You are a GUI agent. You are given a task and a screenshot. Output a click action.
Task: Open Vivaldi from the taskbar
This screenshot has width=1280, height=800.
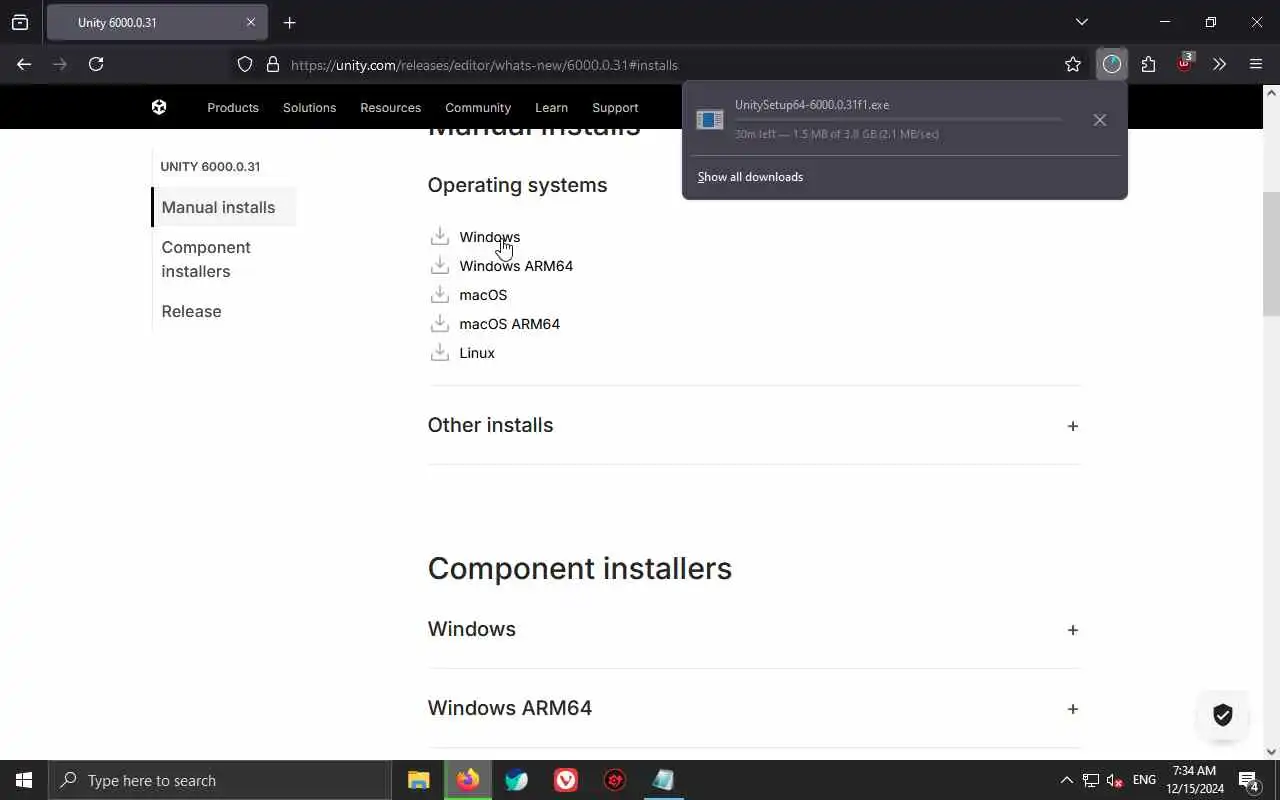coord(566,780)
